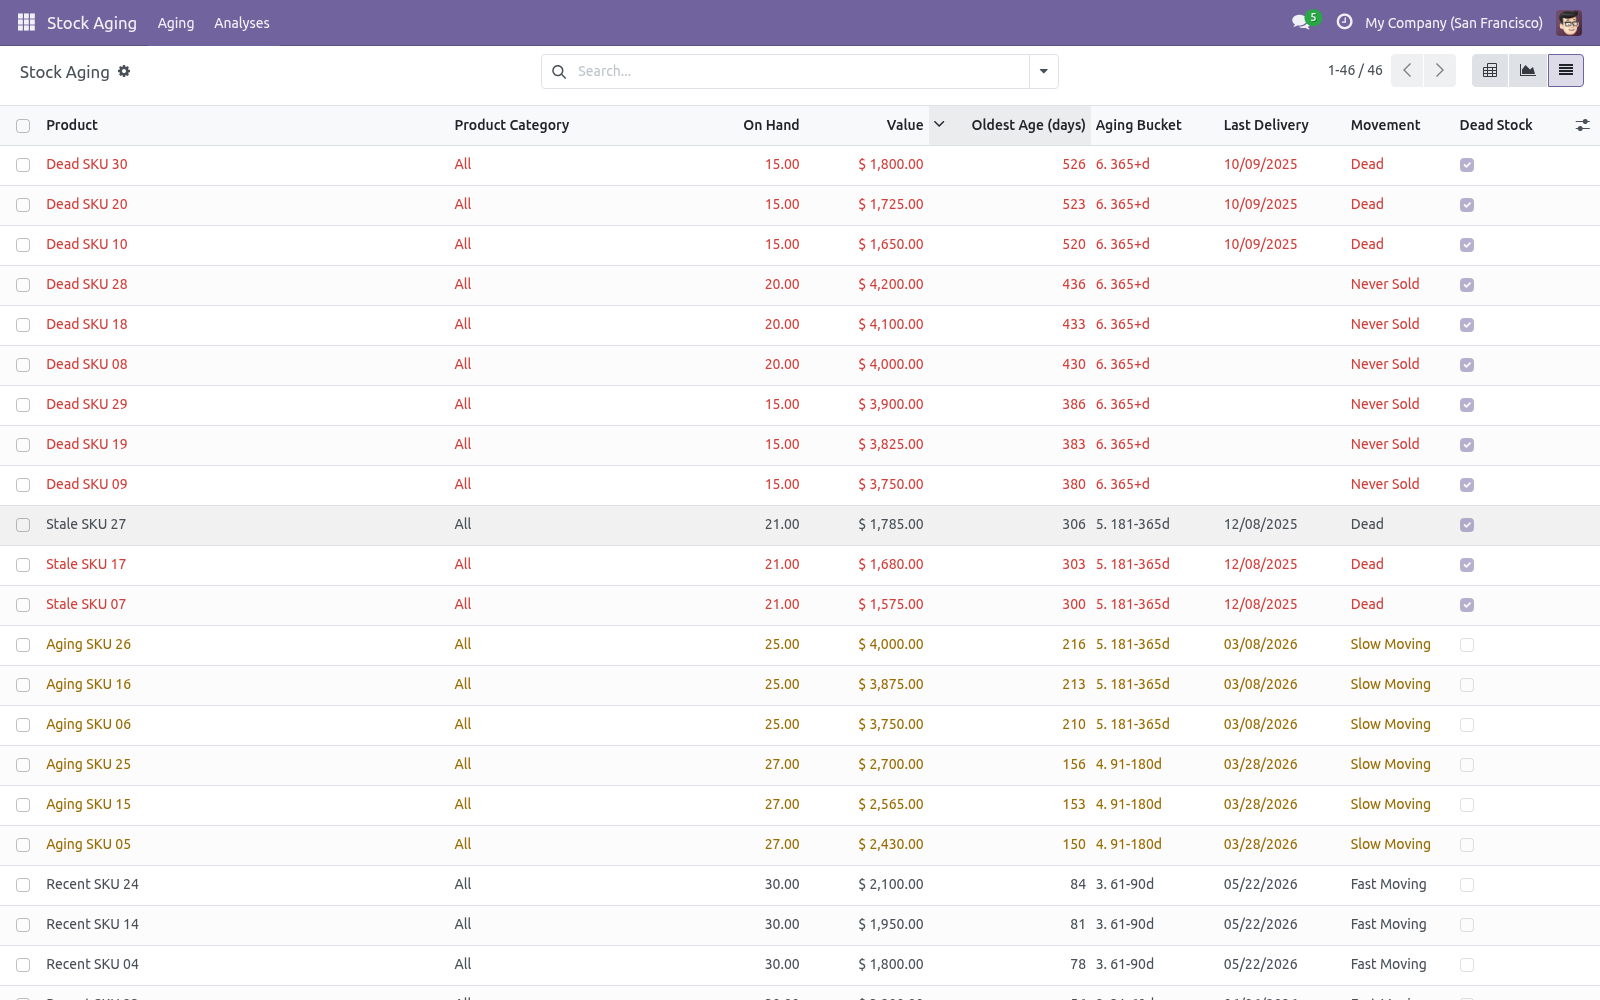Open the Analyses menu
1600x1000 pixels.
[242, 22]
